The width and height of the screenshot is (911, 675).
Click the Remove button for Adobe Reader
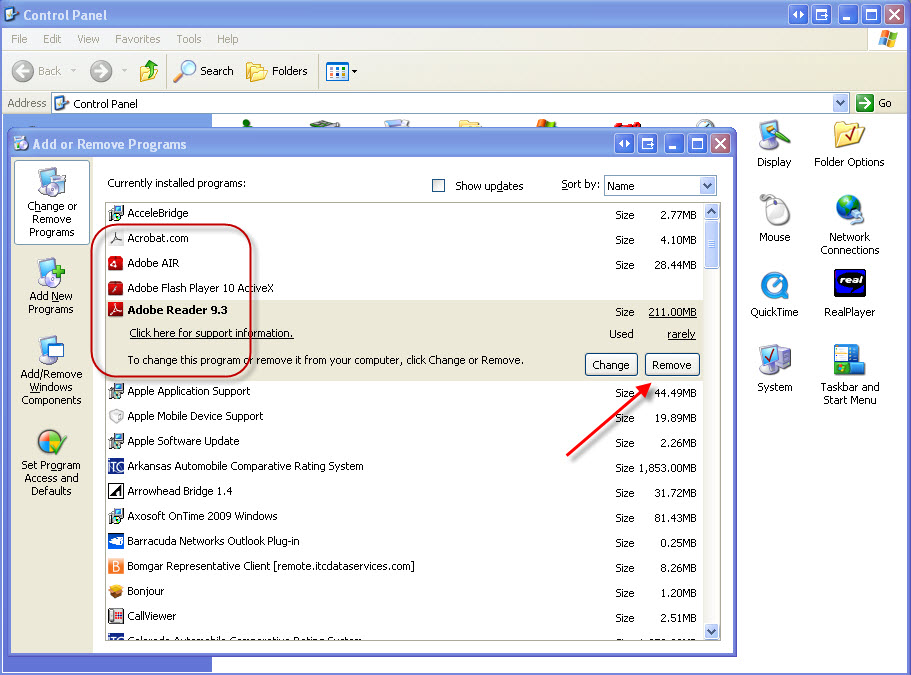pos(672,365)
